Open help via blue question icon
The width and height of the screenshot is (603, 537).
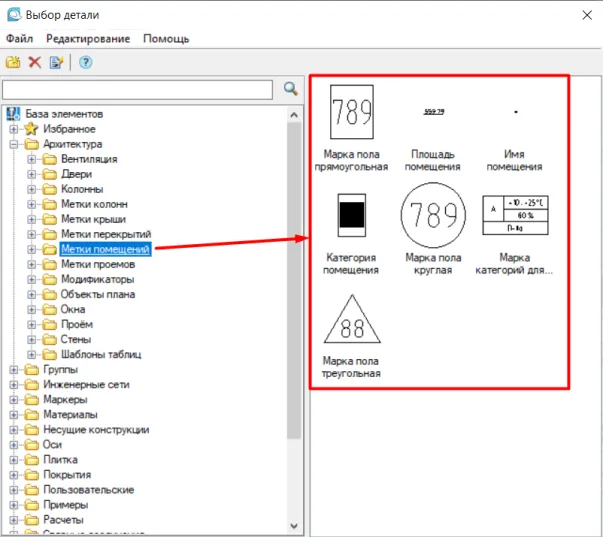coord(85,62)
